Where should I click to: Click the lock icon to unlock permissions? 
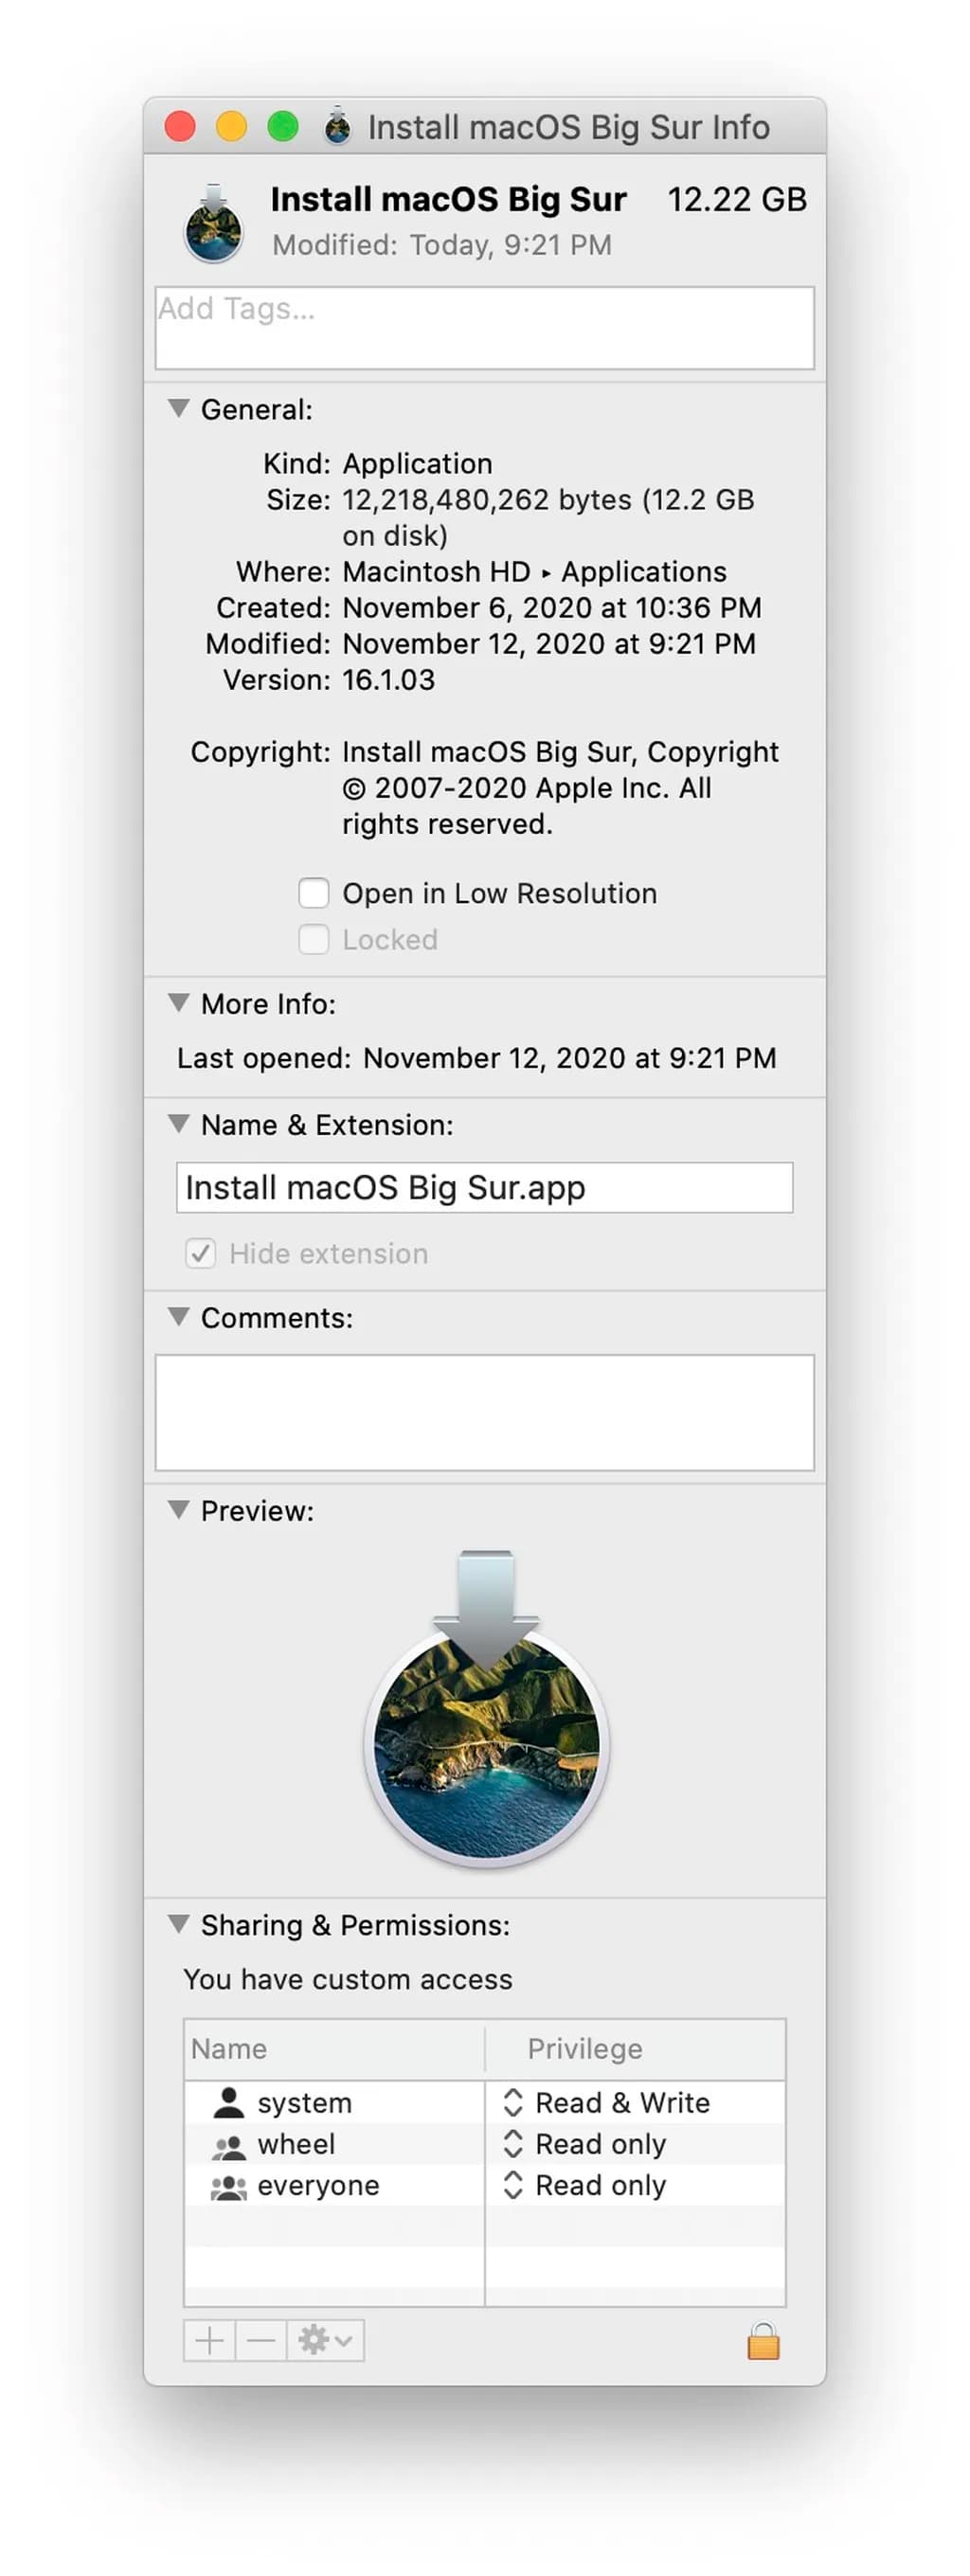763,2341
